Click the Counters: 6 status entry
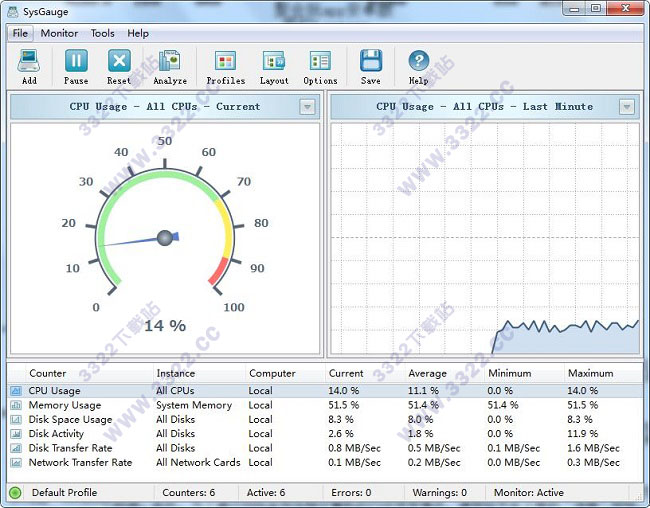The image size is (650, 508). [189, 493]
